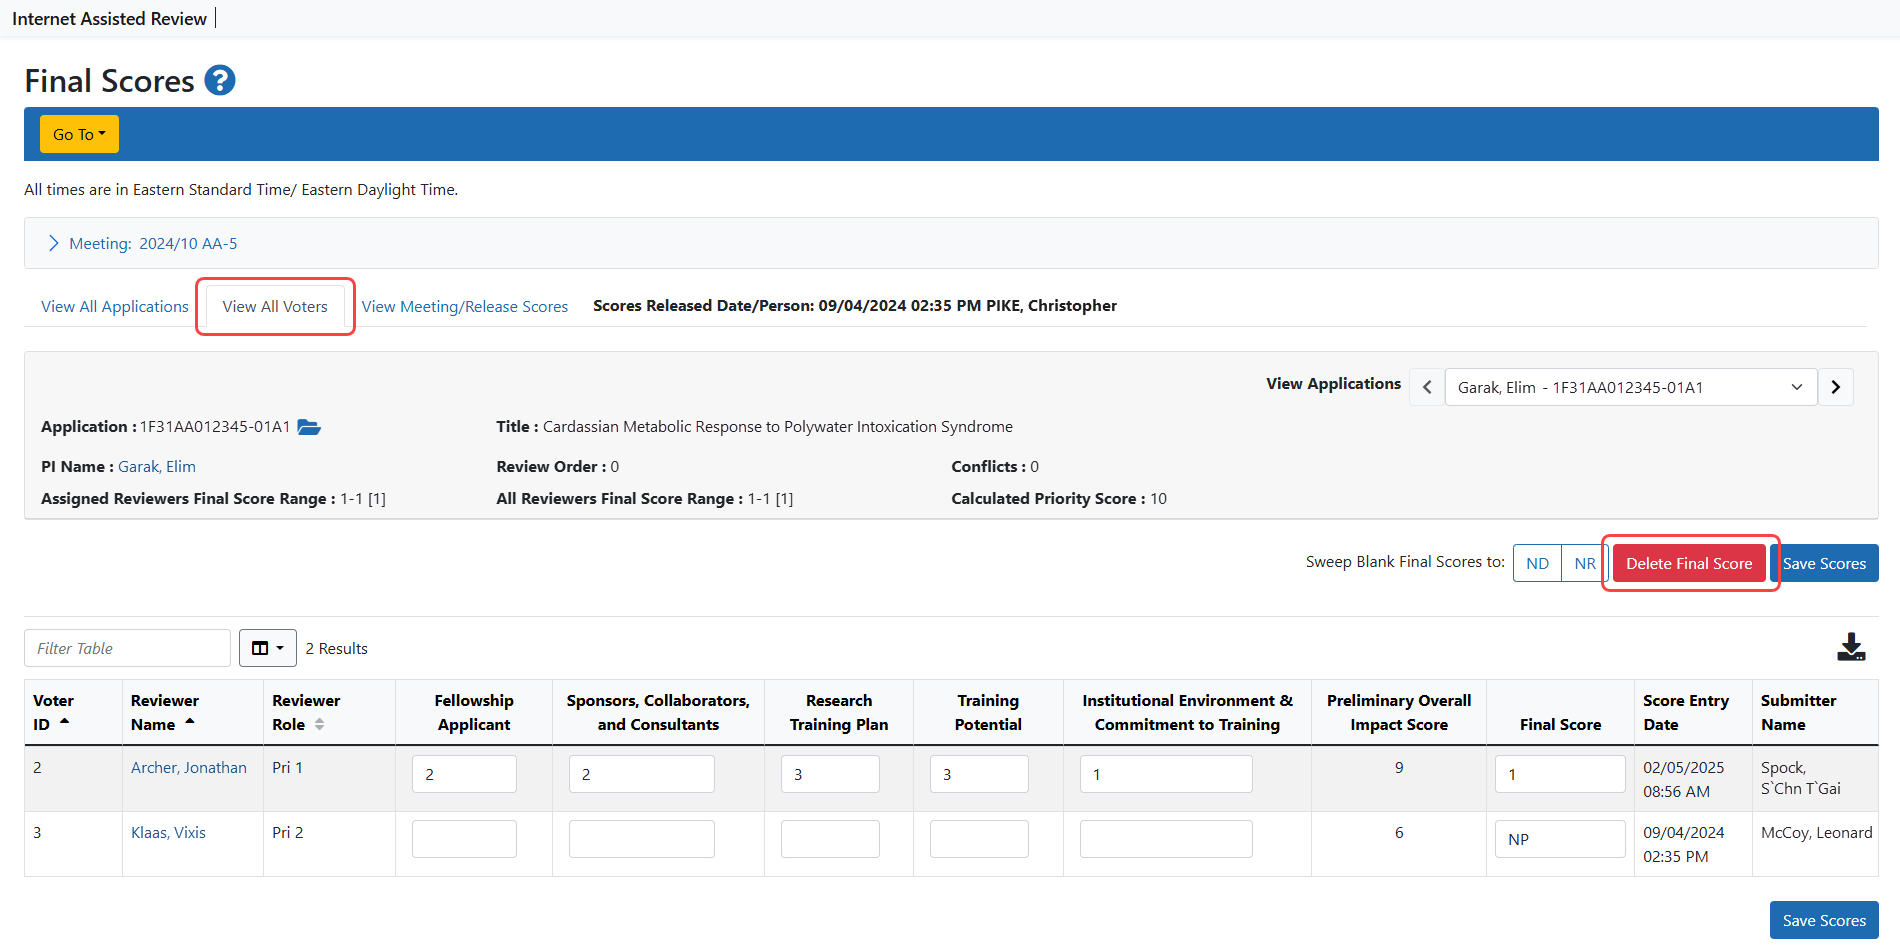Screen dimensions: 1900x952
Task: Click Preliminary Overall Impact Score header
Action: 1399,712
